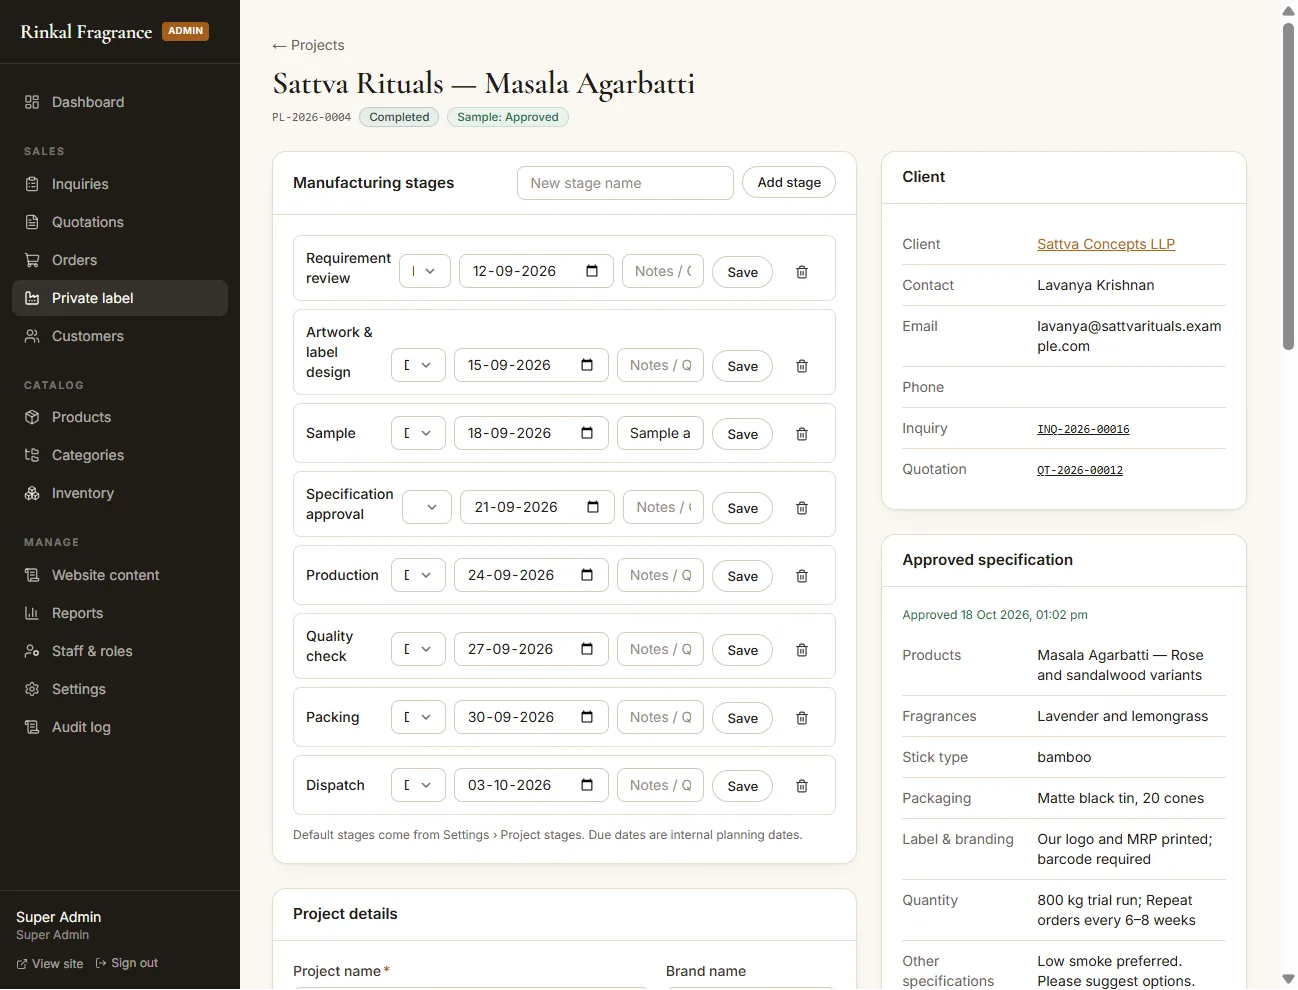Sign out of the admin account
This screenshot has width=1298, height=990.
coord(127,963)
